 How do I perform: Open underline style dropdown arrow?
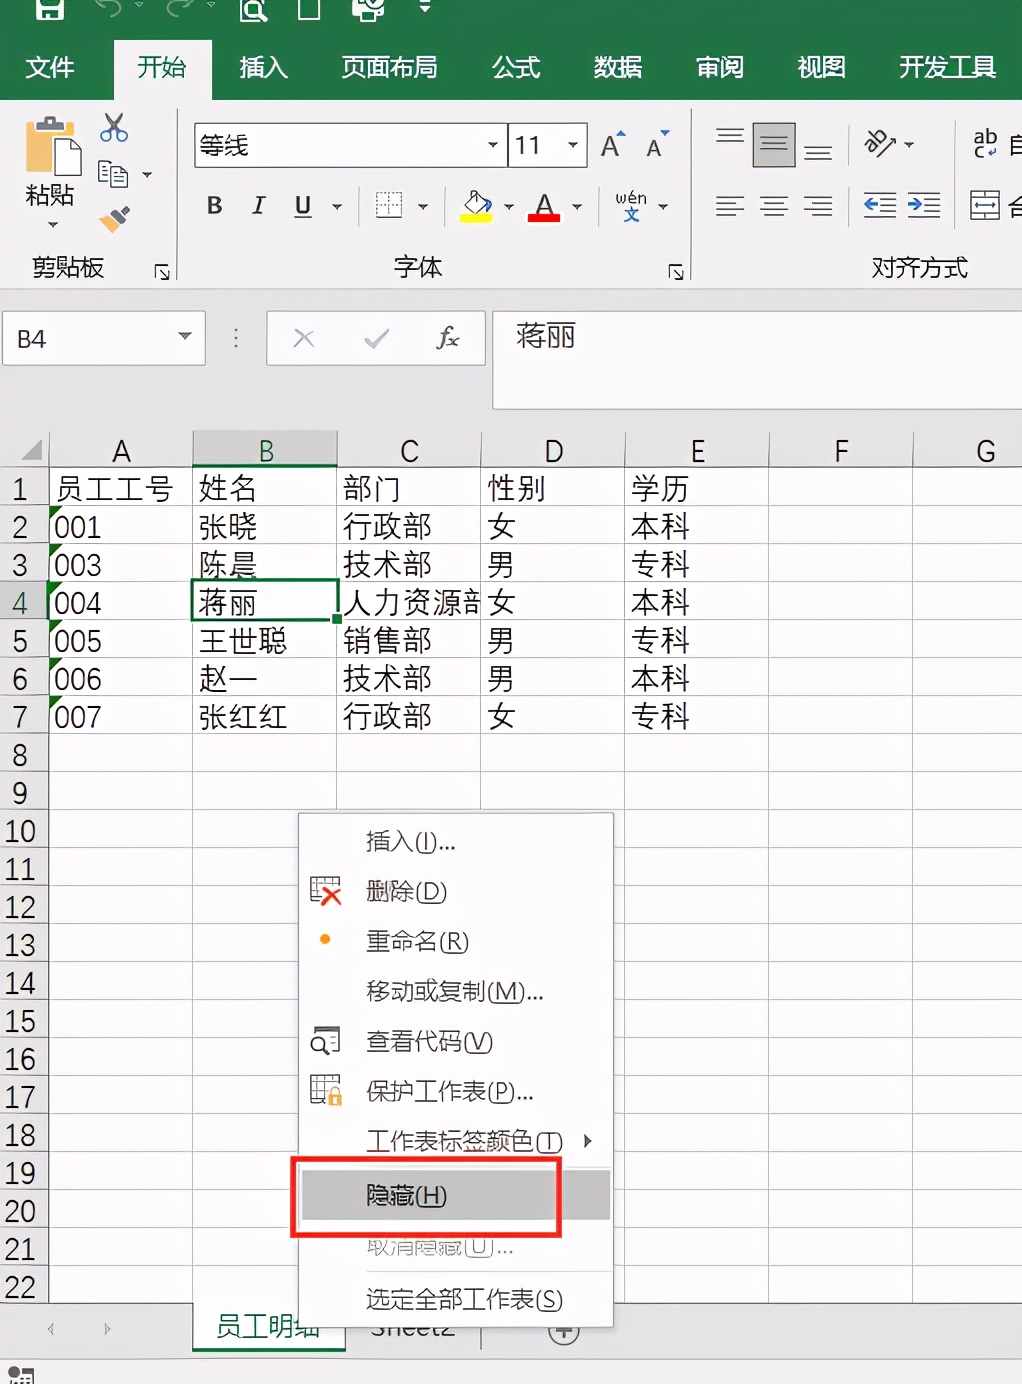pyautogui.click(x=337, y=207)
